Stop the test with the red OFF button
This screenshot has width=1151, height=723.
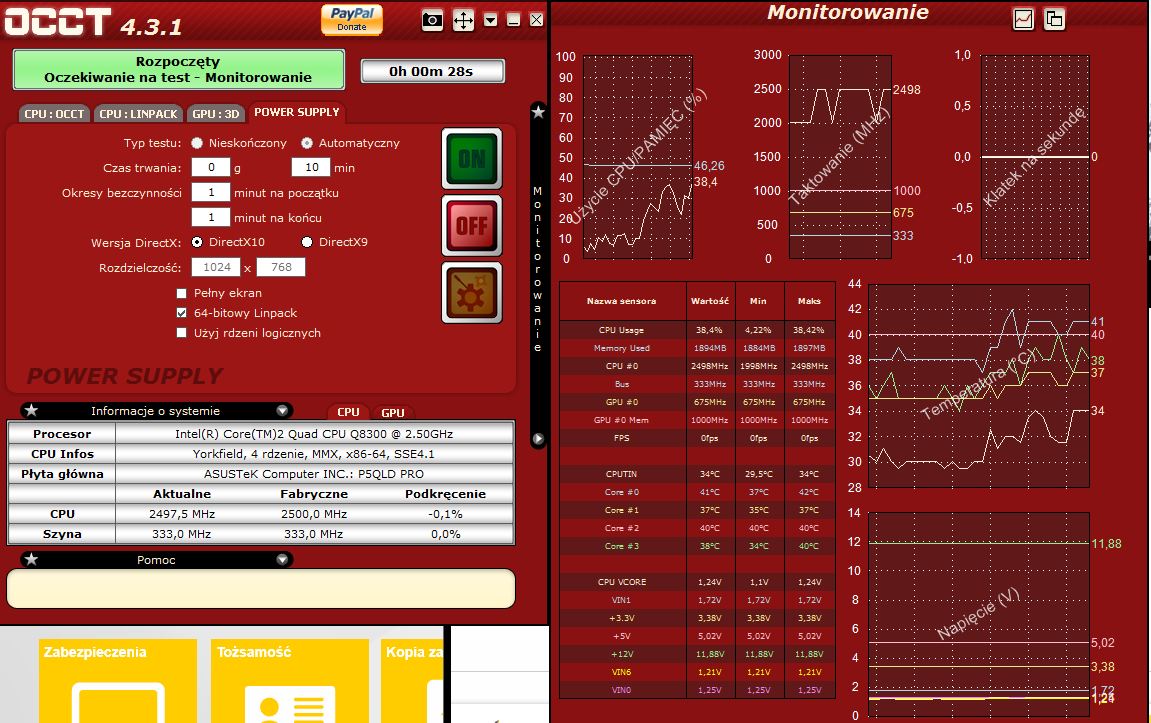(x=472, y=225)
